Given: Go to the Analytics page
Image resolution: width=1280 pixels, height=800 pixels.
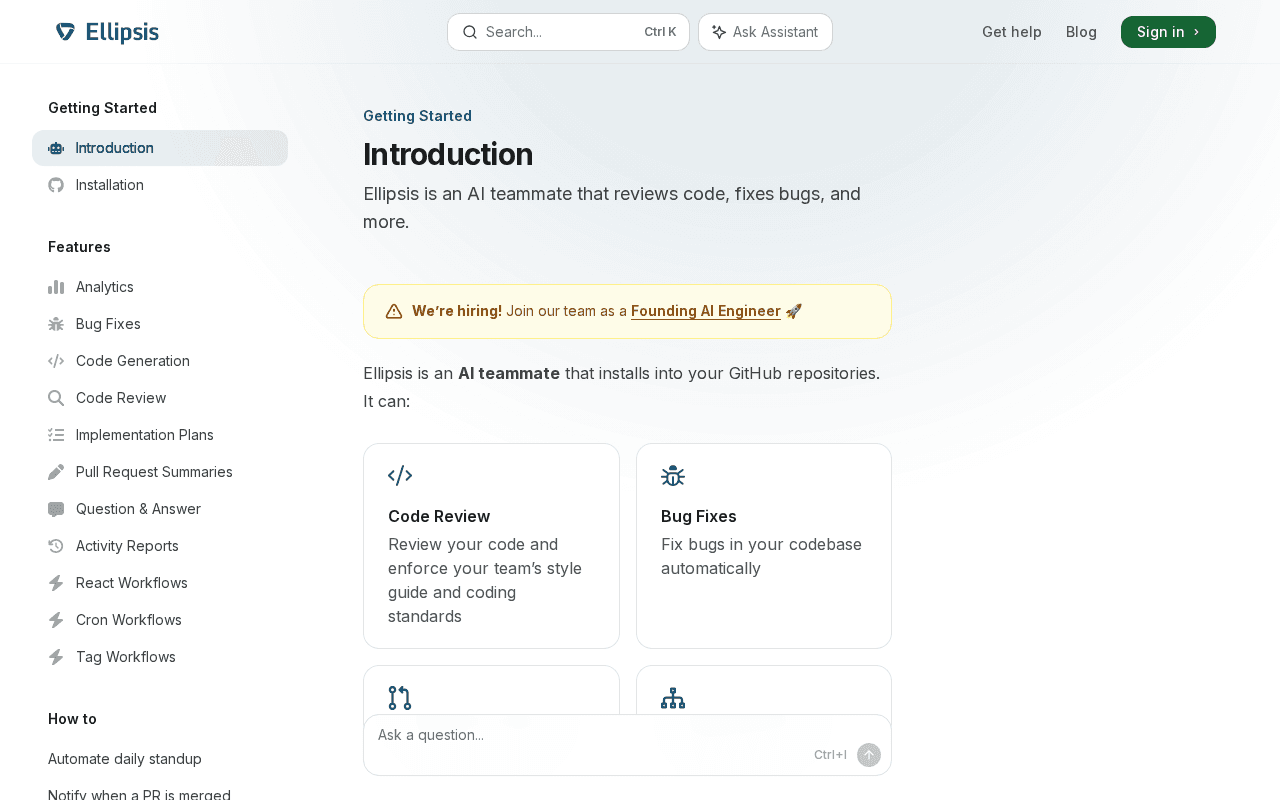Looking at the screenshot, I should tap(160, 287).
